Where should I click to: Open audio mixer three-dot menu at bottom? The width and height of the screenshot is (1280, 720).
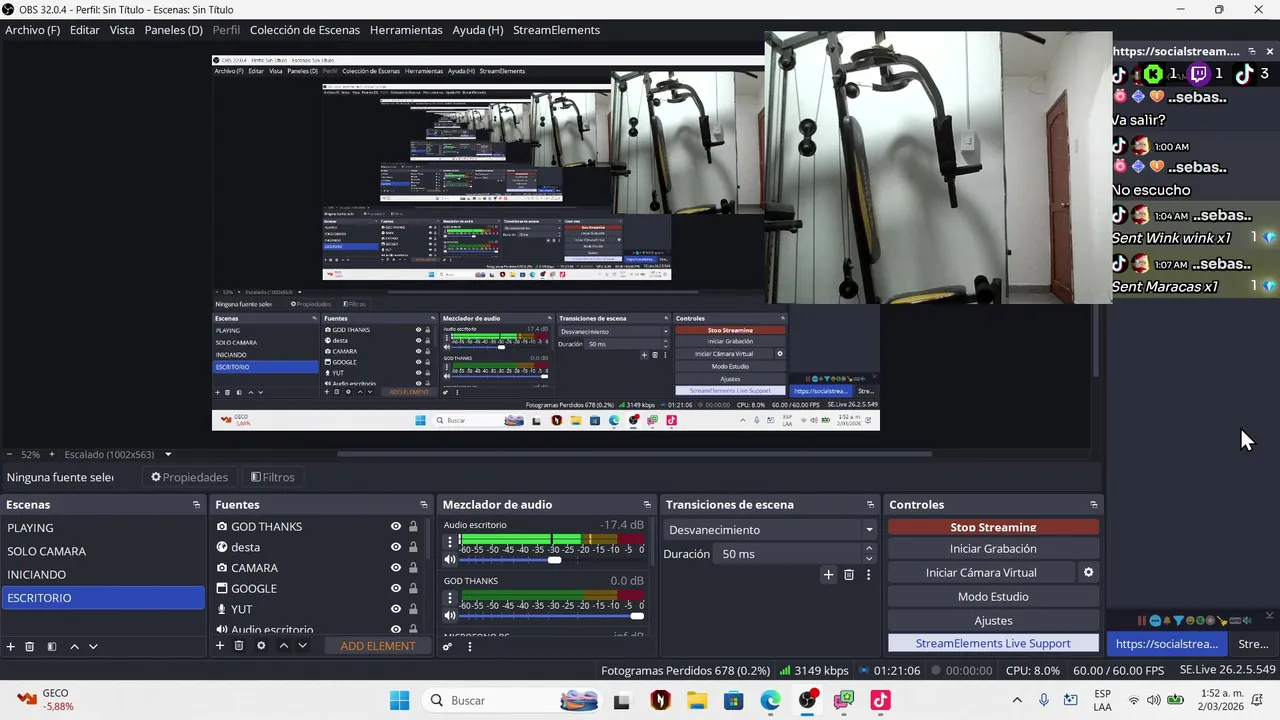(470, 646)
